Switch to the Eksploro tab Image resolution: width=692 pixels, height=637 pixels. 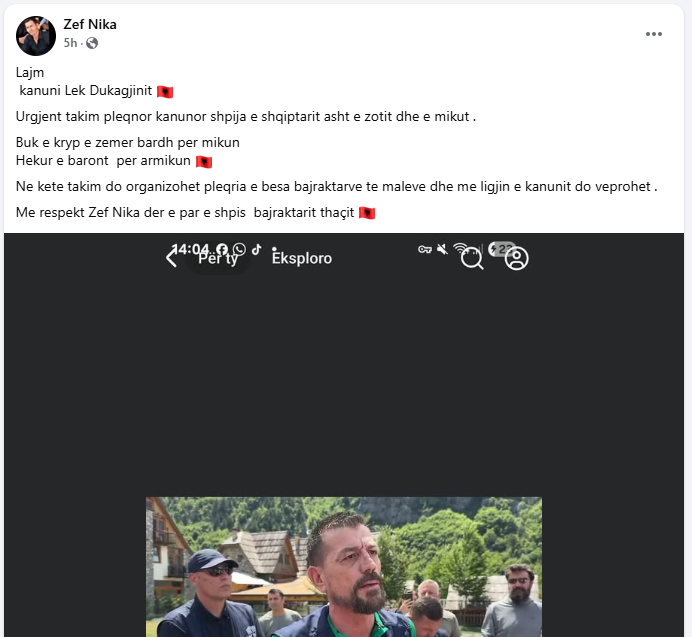[x=302, y=258]
